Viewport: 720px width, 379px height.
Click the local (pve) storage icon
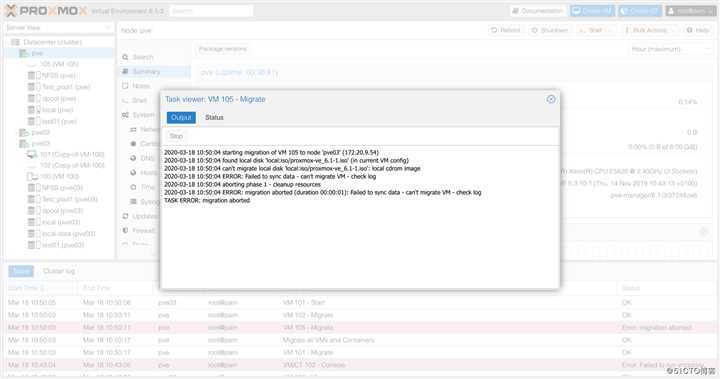coord(35,110)
